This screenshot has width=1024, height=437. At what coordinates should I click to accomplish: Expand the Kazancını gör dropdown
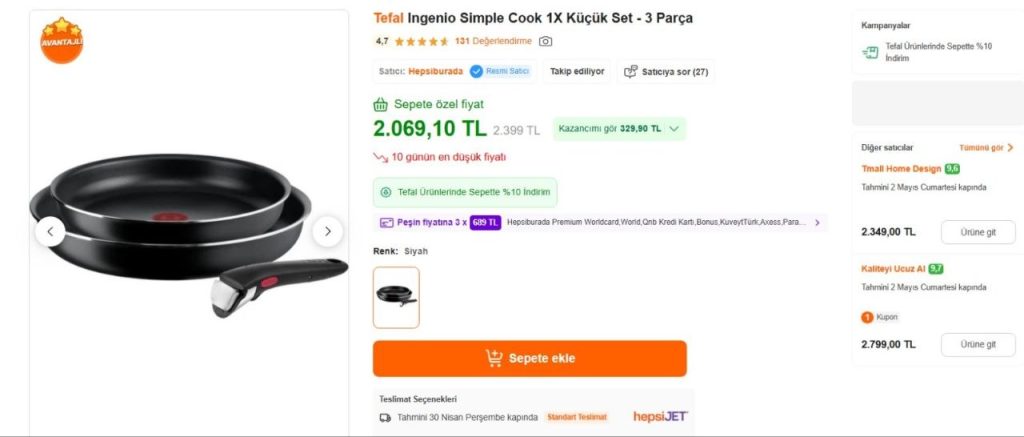675,129
